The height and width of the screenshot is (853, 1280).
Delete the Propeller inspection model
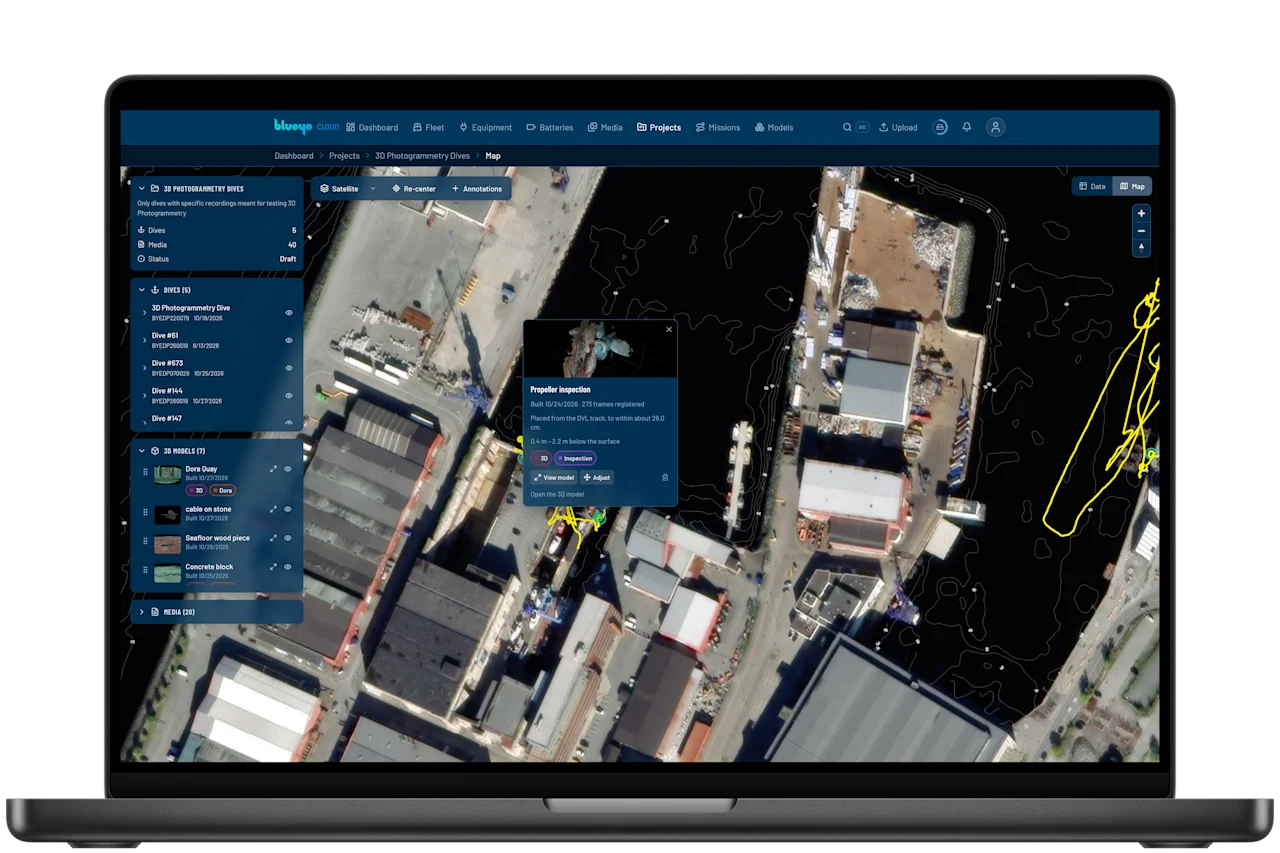(665, 478)
